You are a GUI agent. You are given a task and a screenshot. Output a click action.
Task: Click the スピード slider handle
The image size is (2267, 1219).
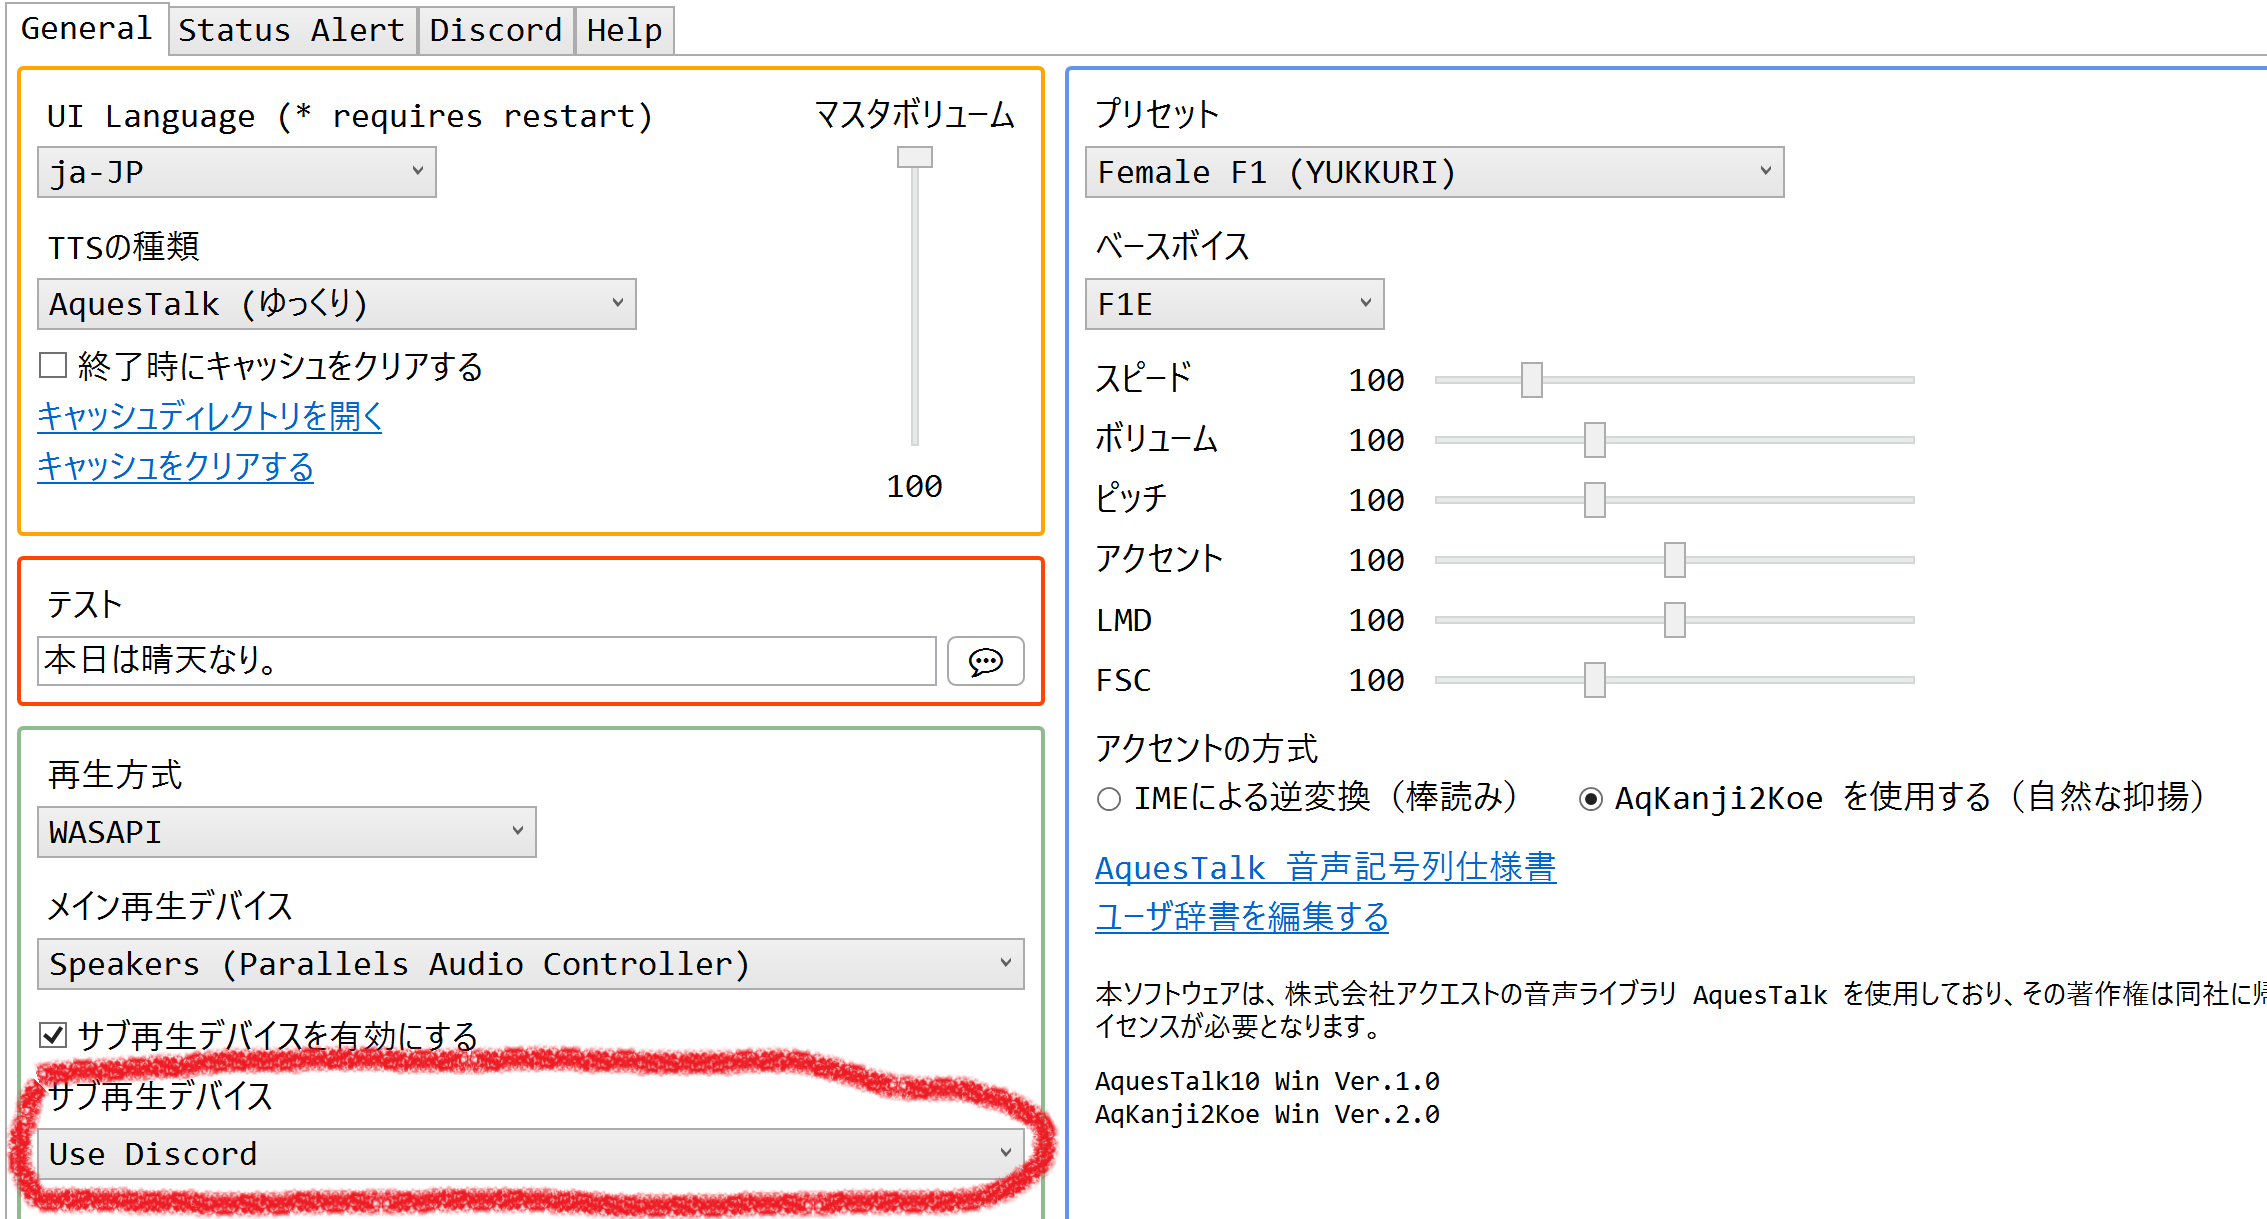tap(1532, 380)
